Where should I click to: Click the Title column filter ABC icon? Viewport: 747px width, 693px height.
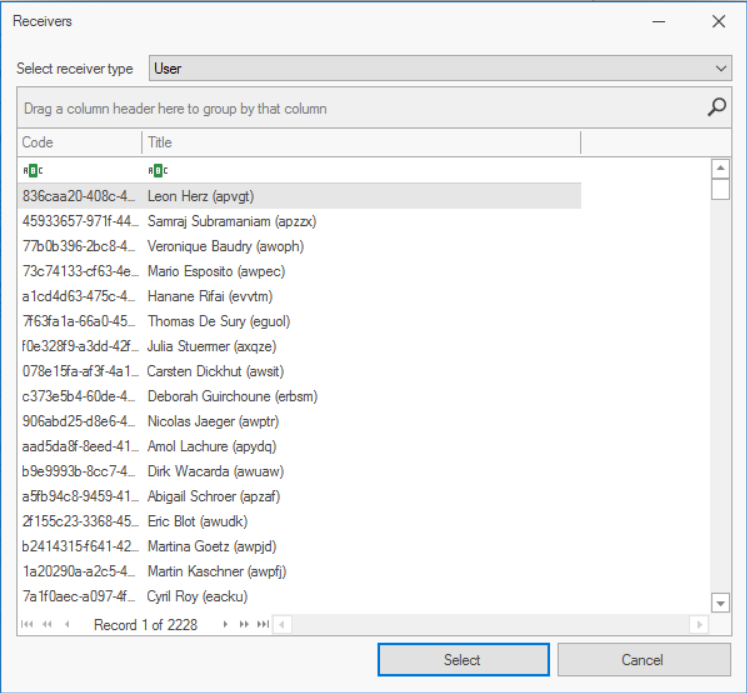(158, 171)
